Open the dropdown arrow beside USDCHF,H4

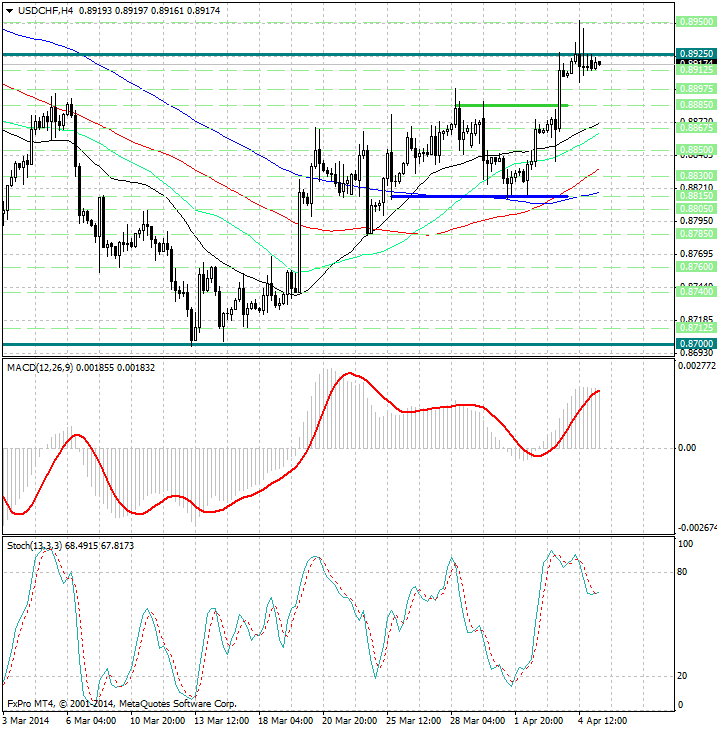[9, 10]
